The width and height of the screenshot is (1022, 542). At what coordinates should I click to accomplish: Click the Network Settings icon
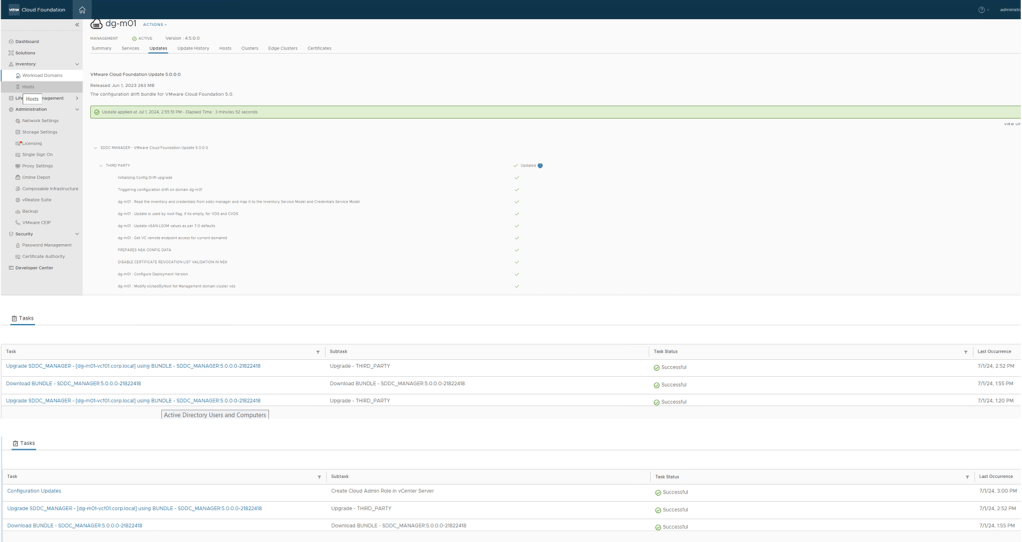18,121
